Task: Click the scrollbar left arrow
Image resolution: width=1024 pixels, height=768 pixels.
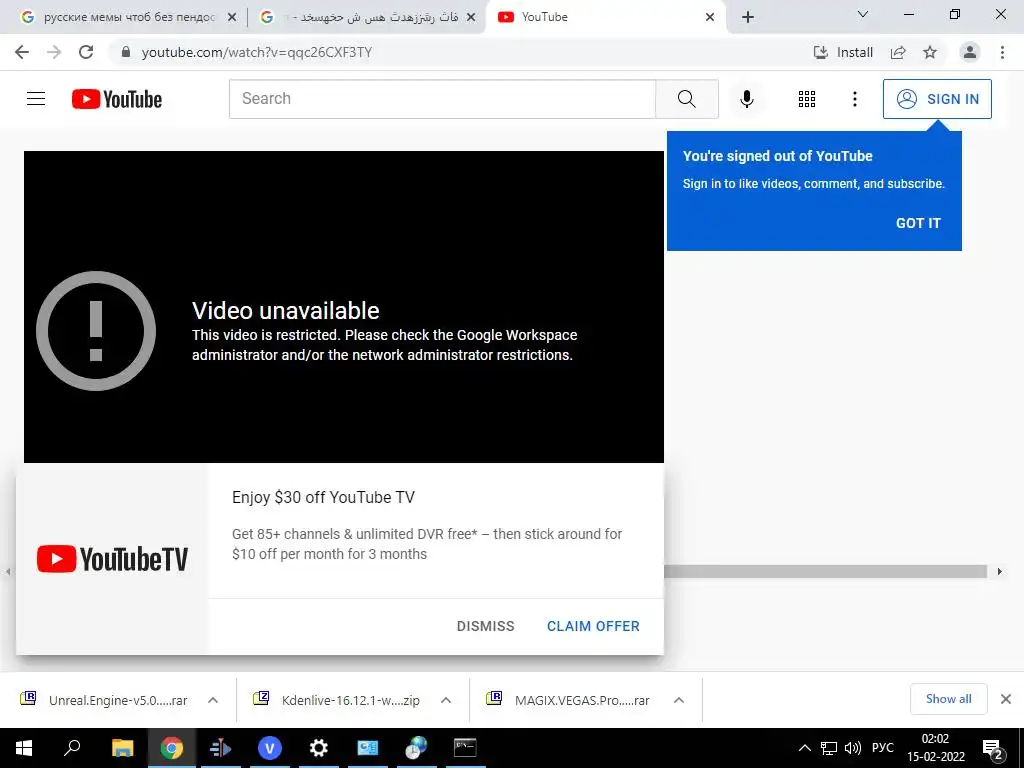Action: [8, 571]
